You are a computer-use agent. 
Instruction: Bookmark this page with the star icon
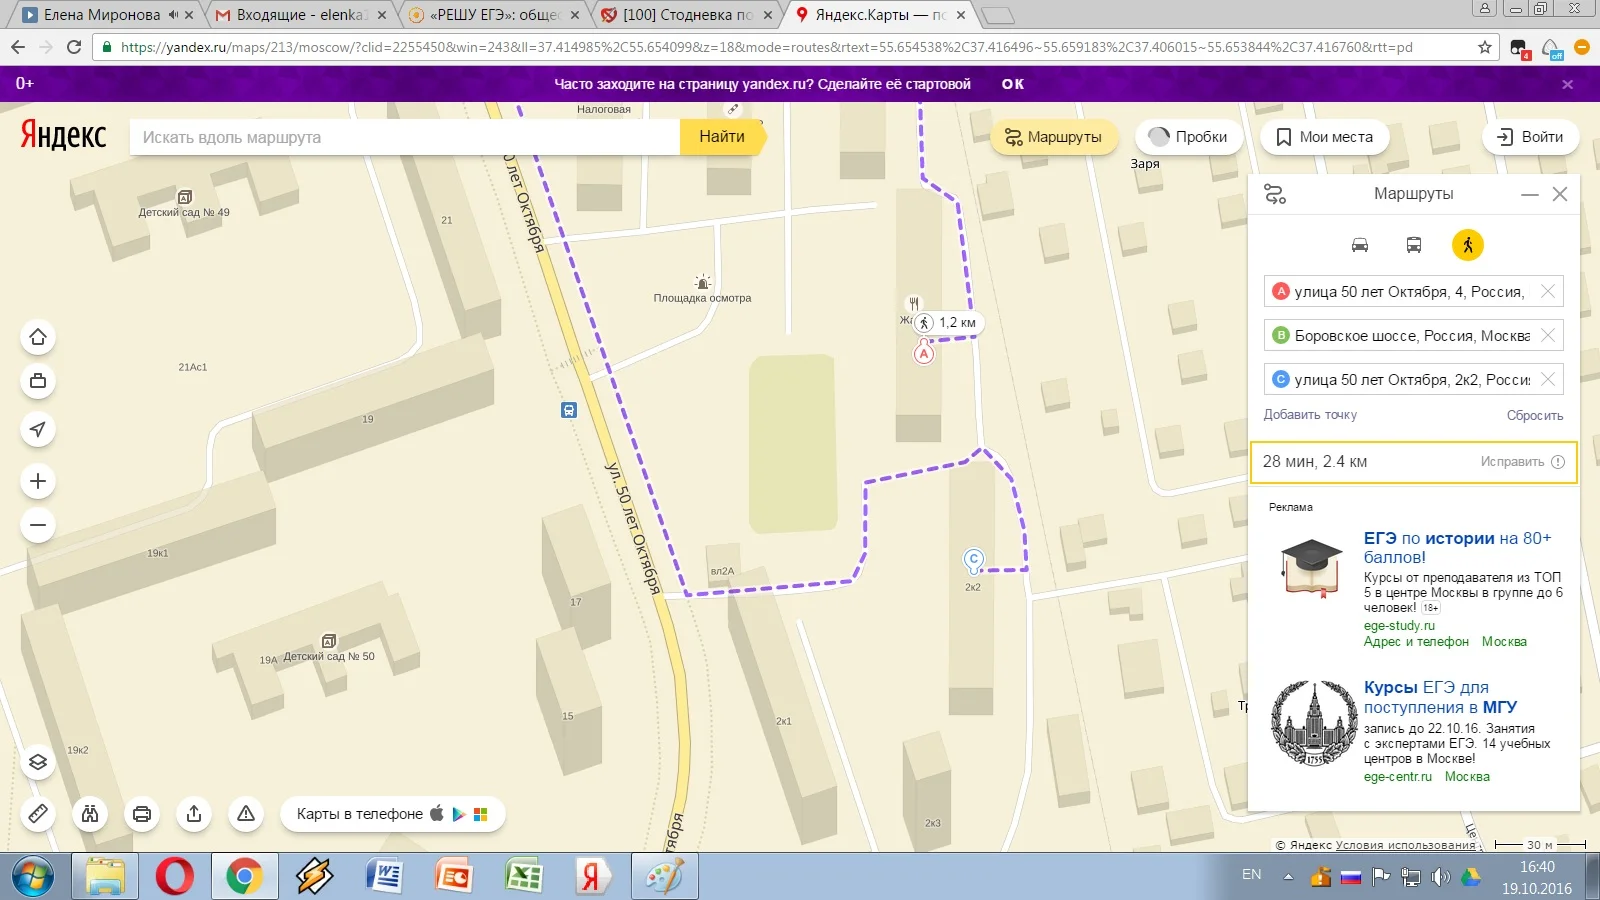point(1485,47)
